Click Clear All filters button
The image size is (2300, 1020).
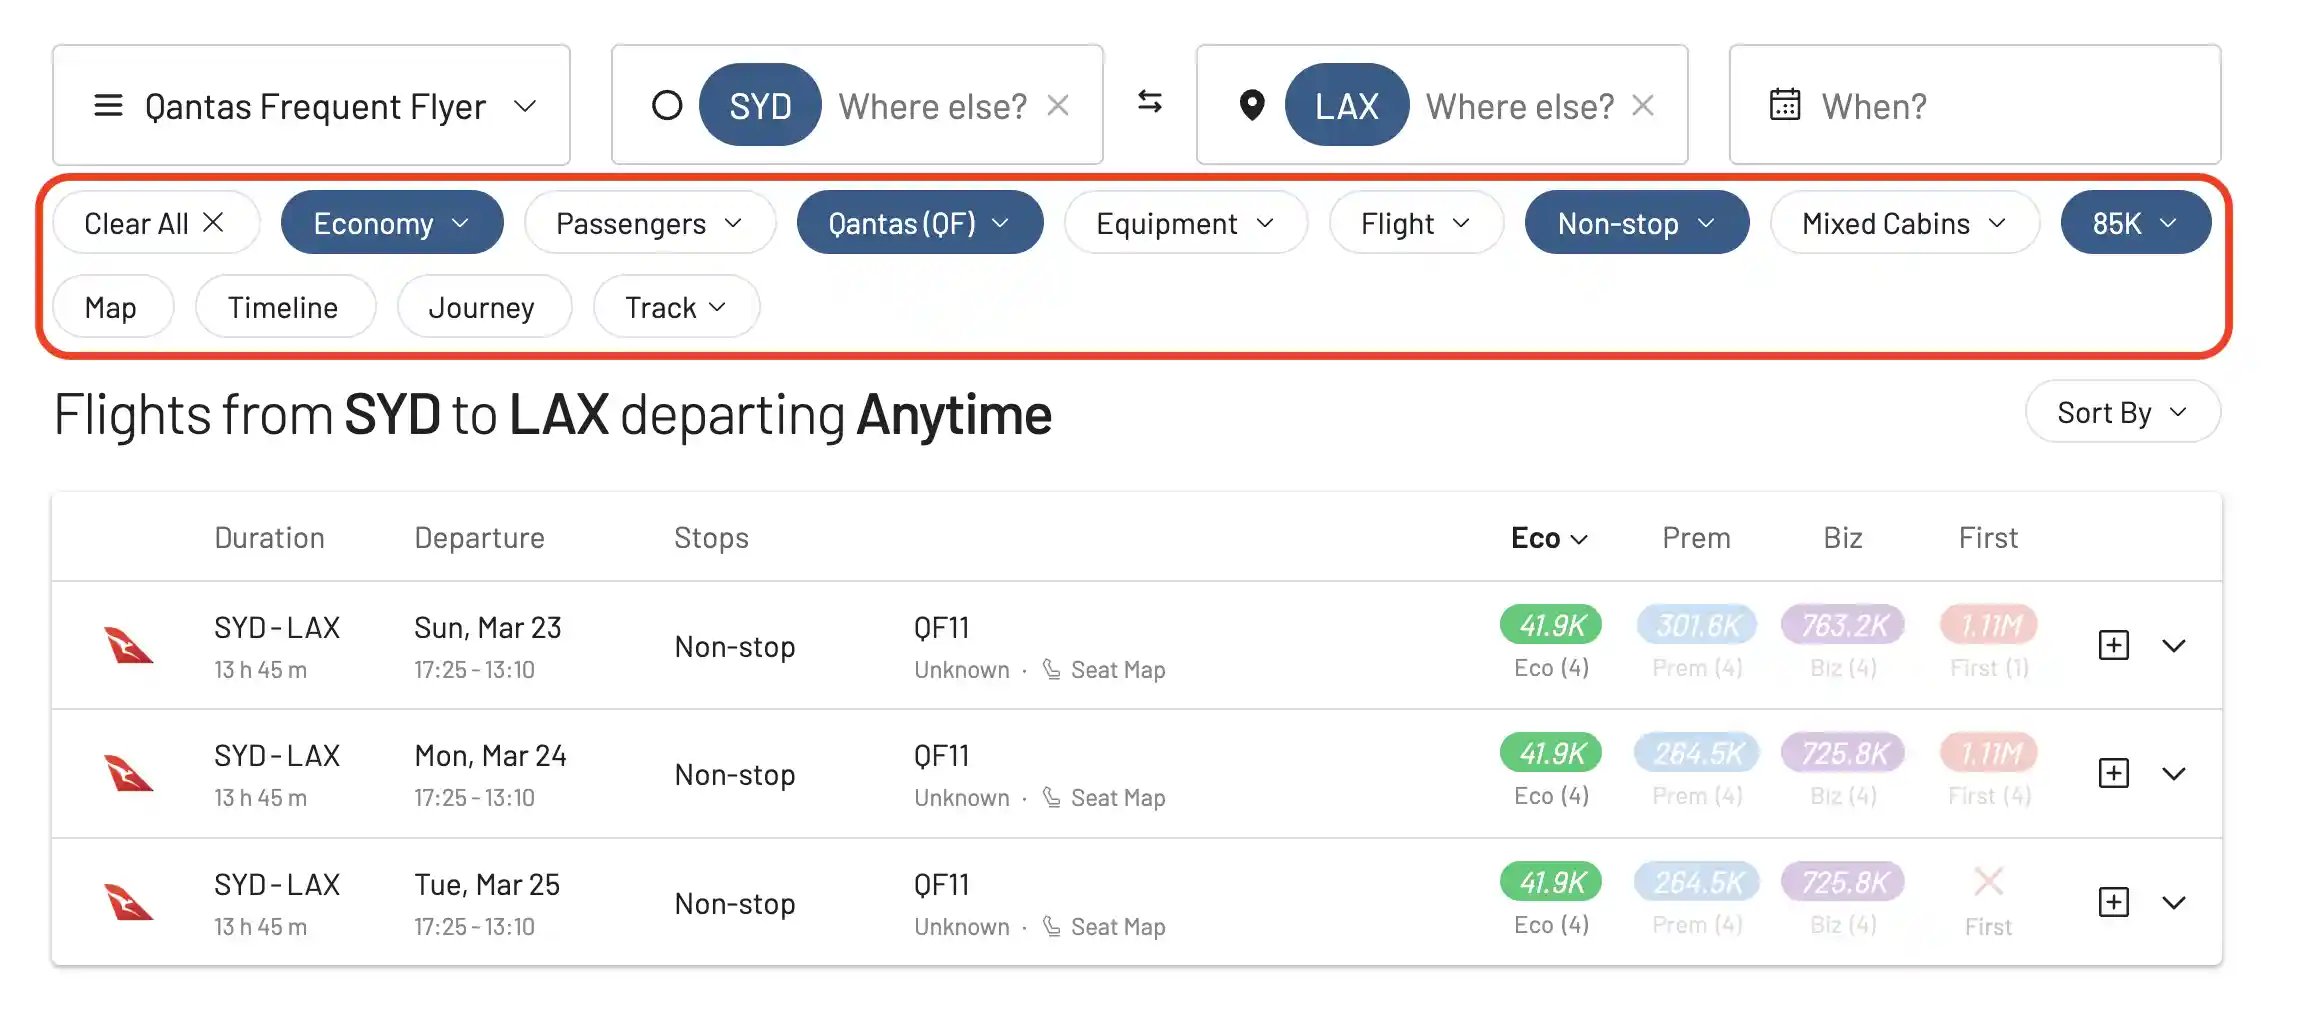(x=156, y=223)
